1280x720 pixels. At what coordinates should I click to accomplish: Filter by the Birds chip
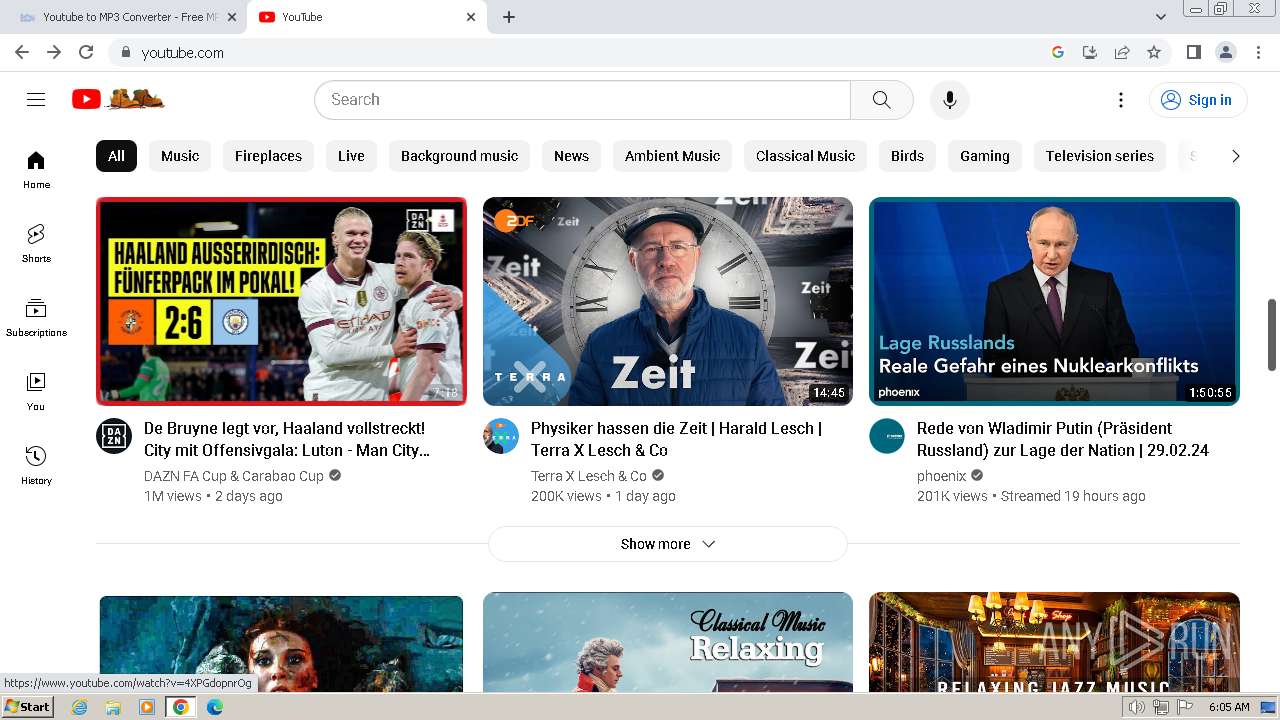(x=907, y=156)
